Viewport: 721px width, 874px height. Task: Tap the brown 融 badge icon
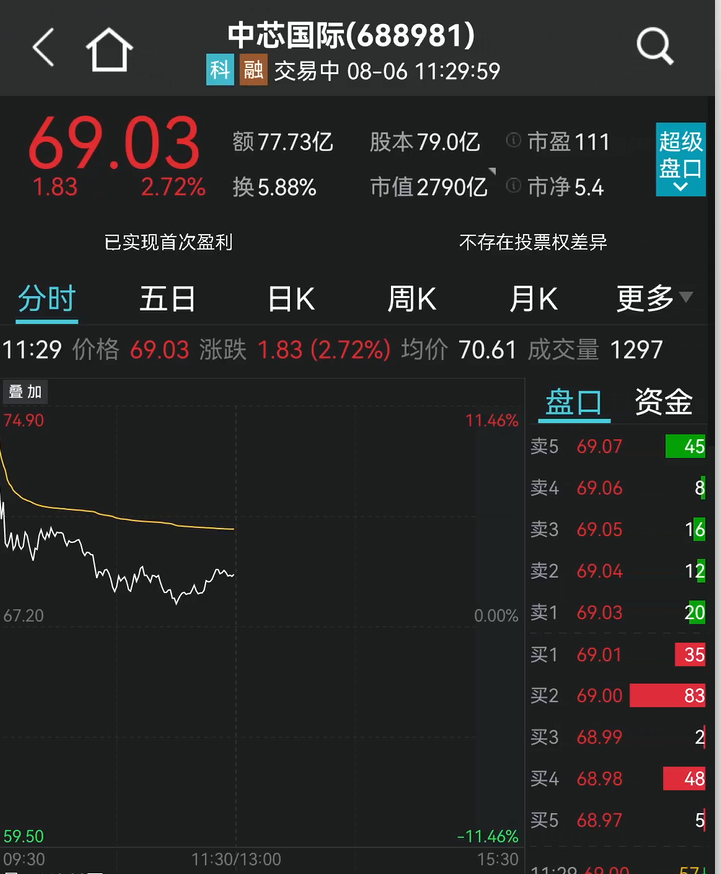point(253,71)
